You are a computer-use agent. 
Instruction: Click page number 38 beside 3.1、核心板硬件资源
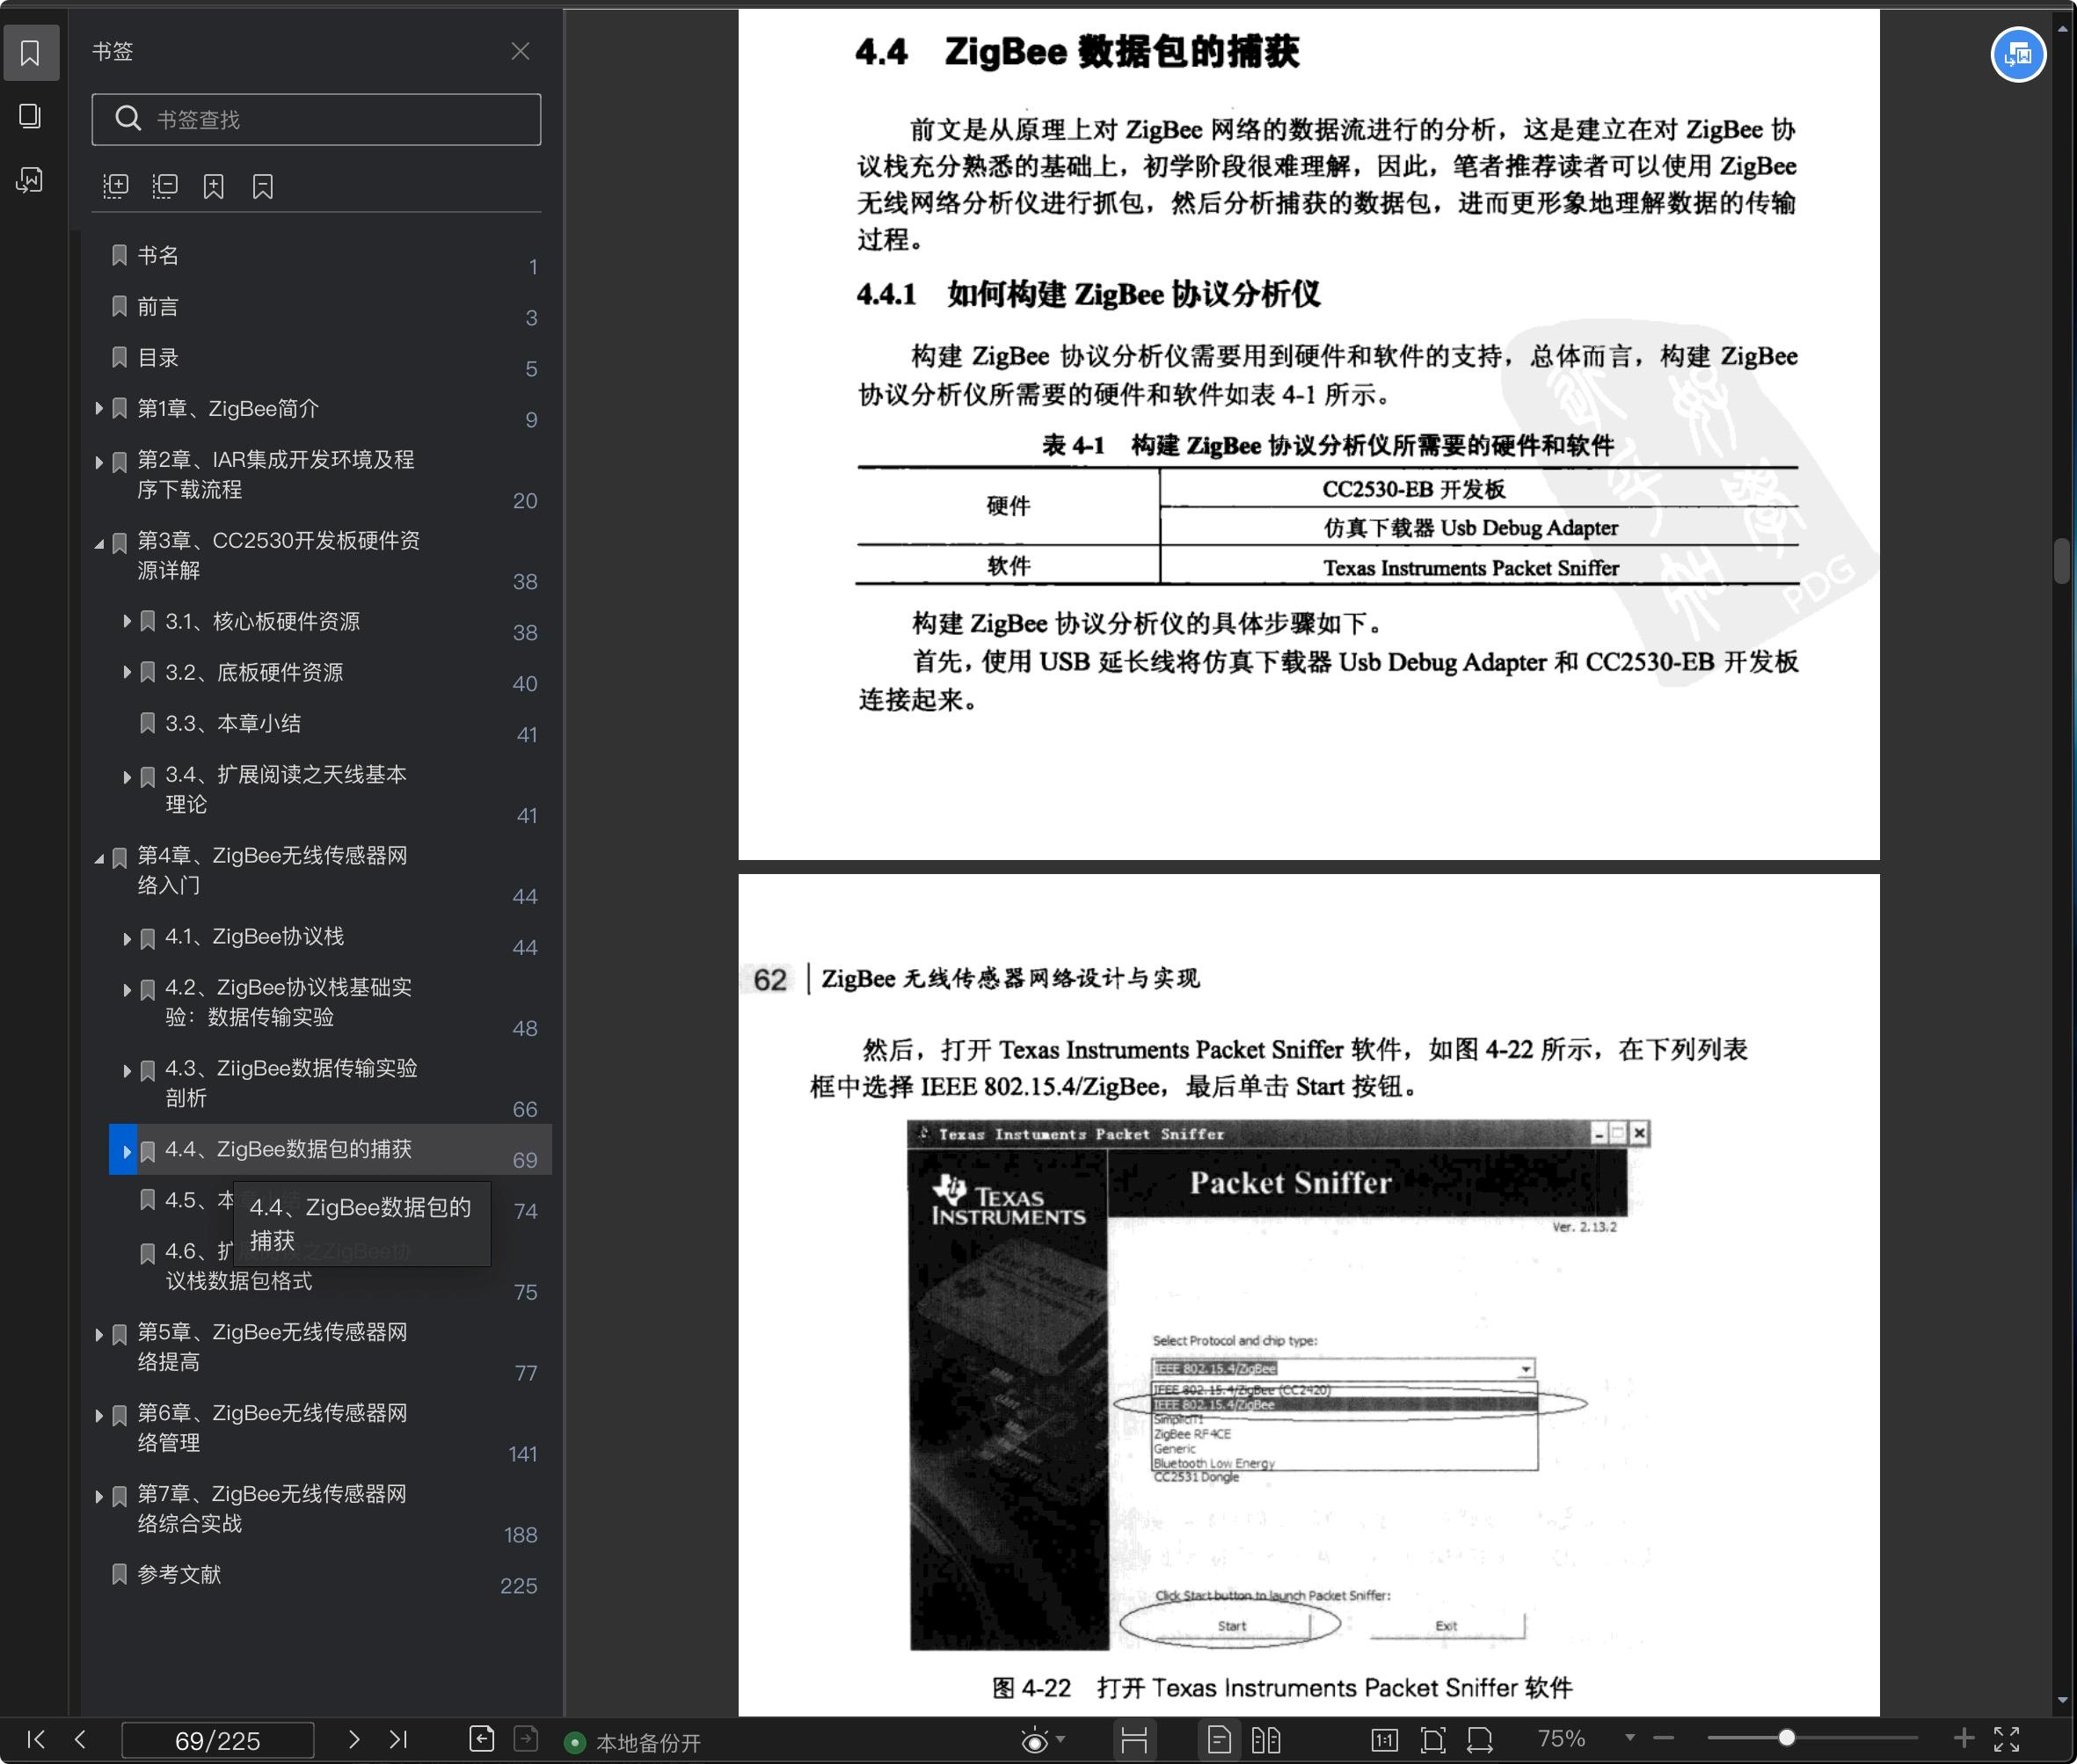pos(525,633)
